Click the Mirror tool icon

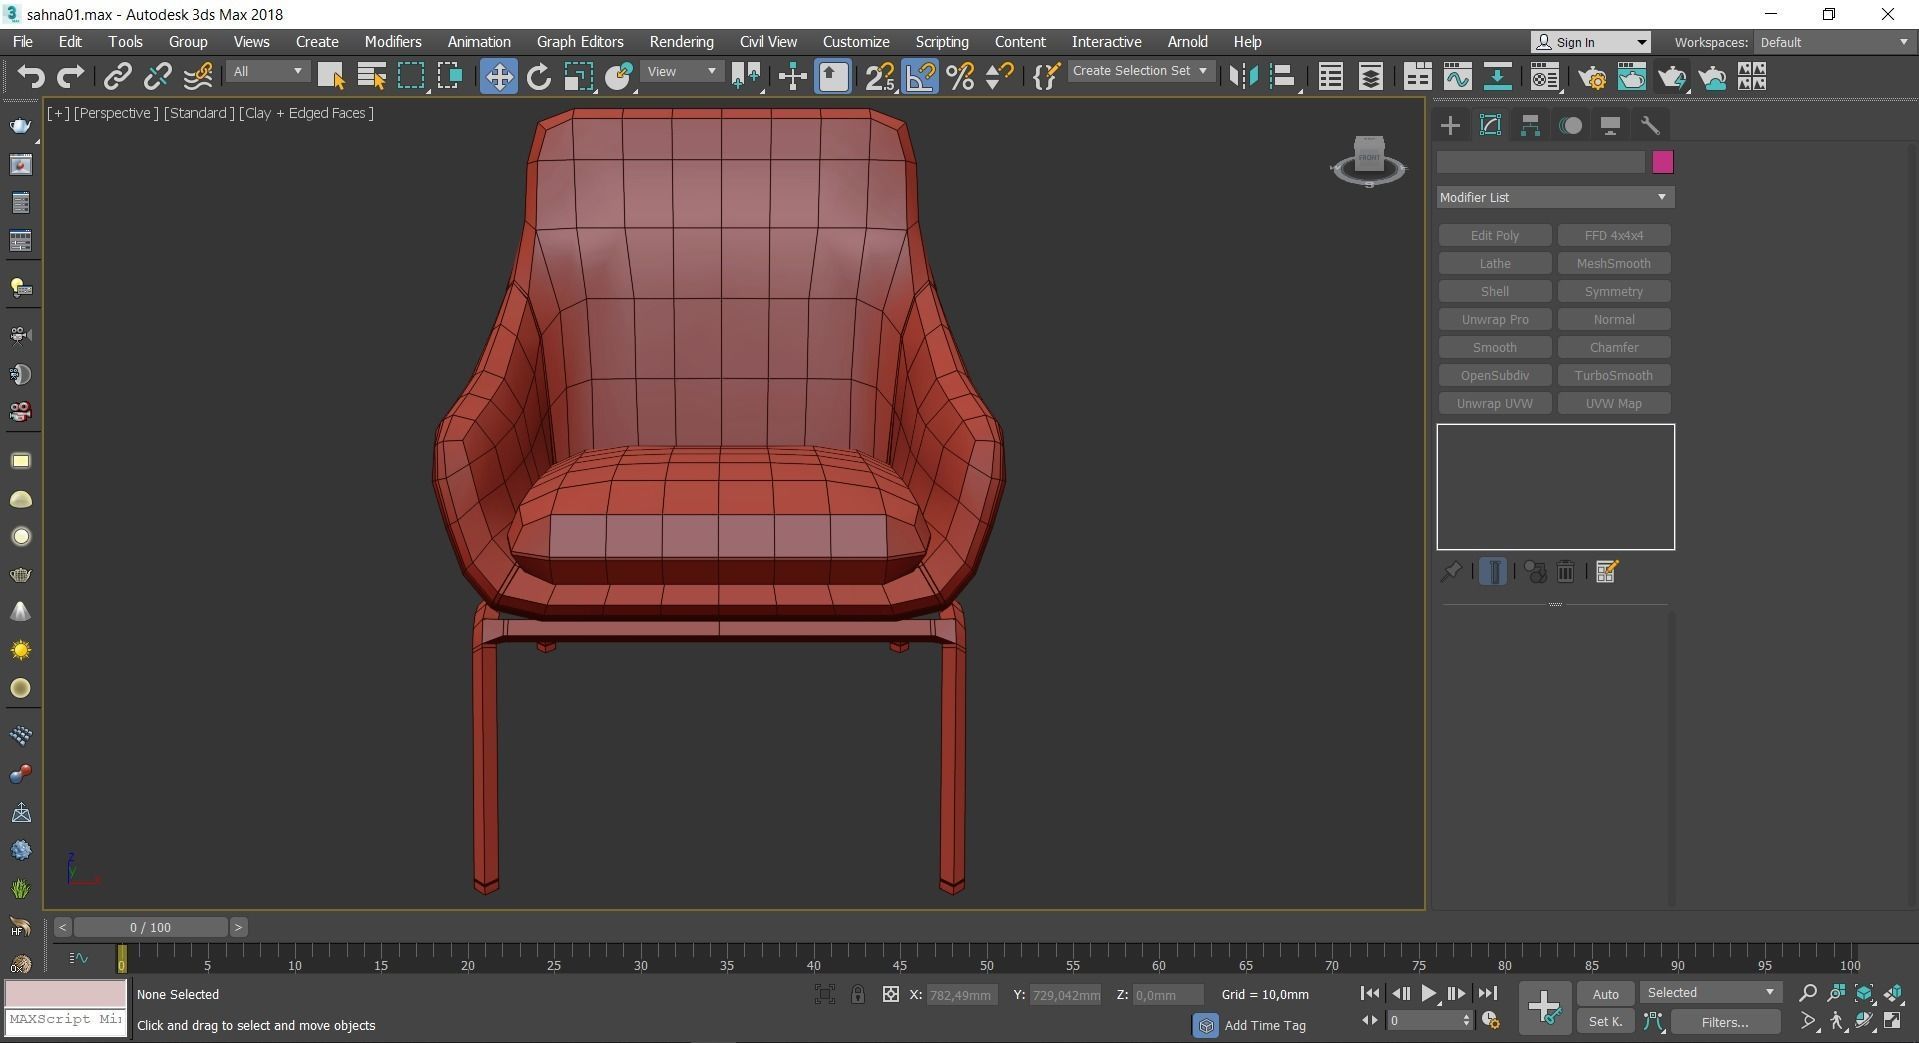[x=1243, y=77]
